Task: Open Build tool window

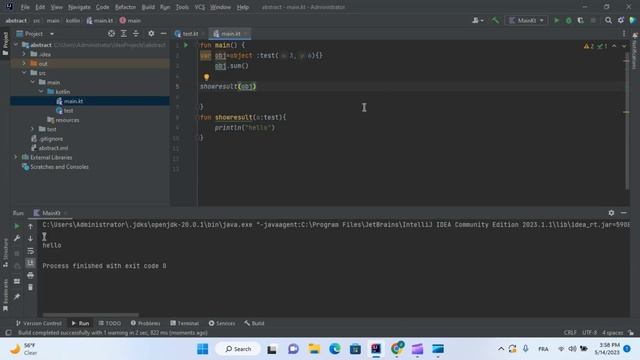Action: pyautogui.click(x=254, y=323)
